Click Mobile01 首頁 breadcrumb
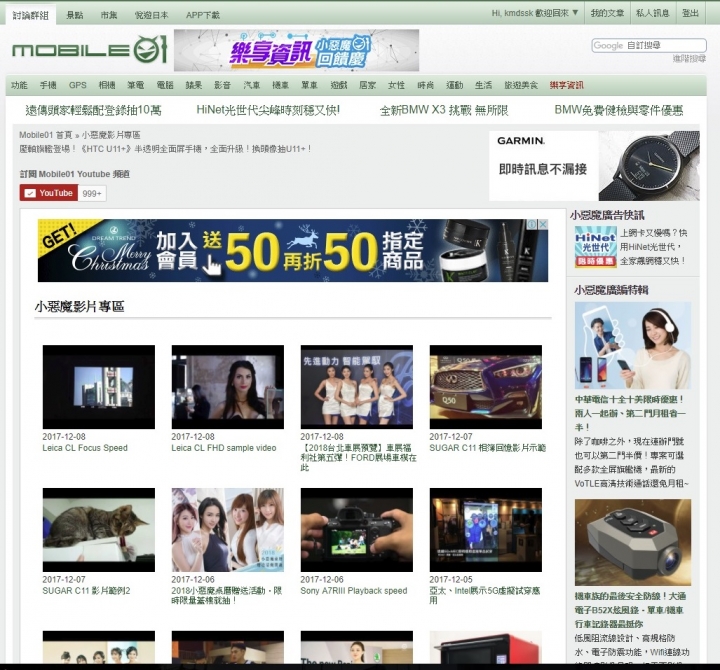Image resolution: width=720 pixels, height=670 pixels. 46,135
